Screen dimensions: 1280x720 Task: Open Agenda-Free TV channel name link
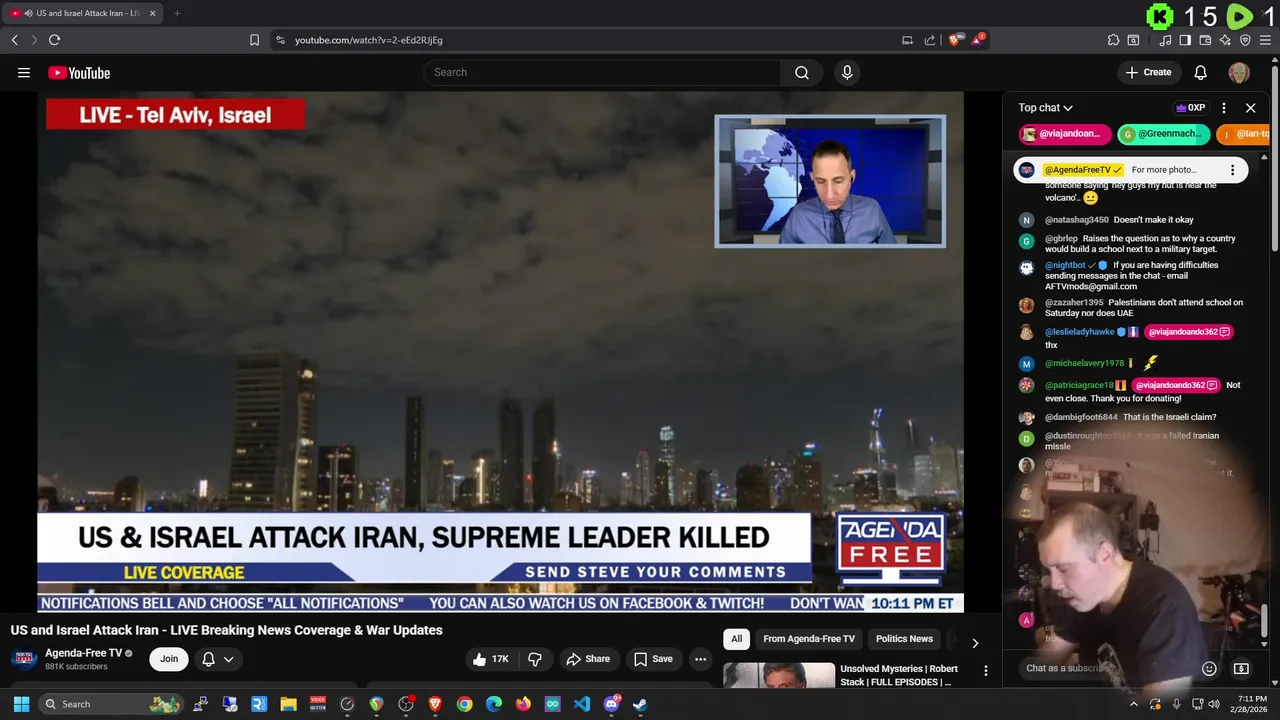83,653
